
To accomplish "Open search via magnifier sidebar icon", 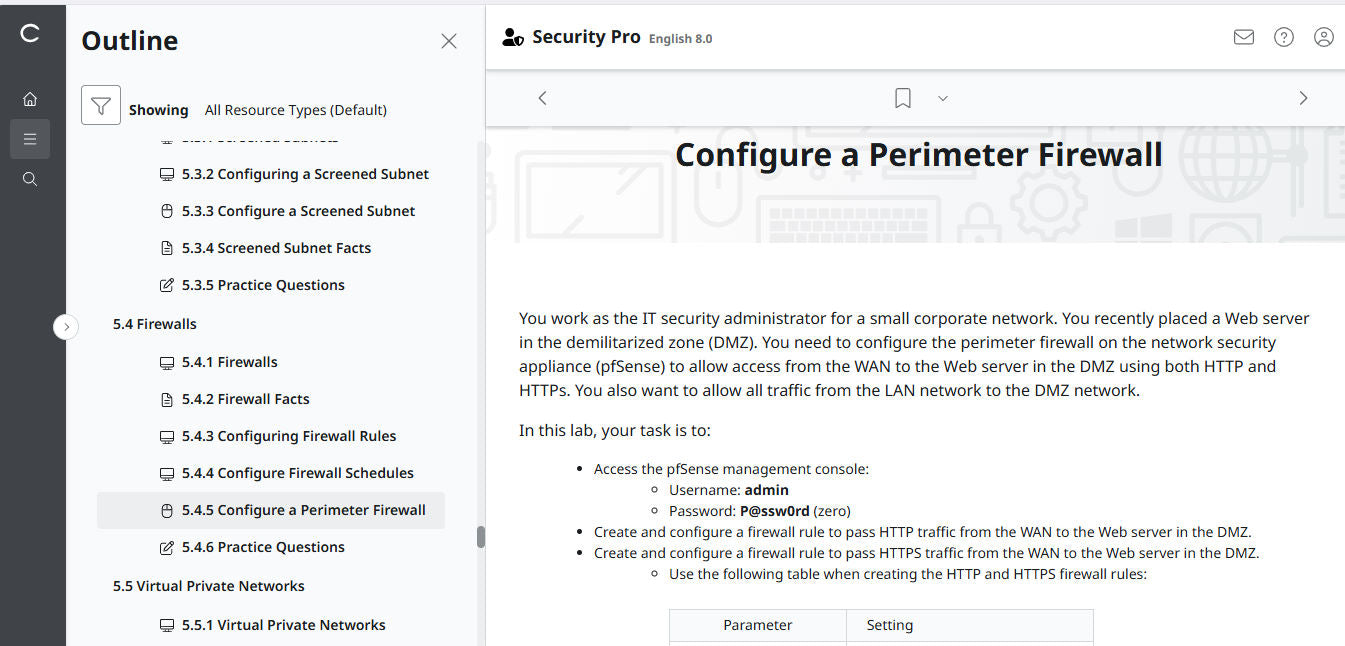I will coord(30,179).
